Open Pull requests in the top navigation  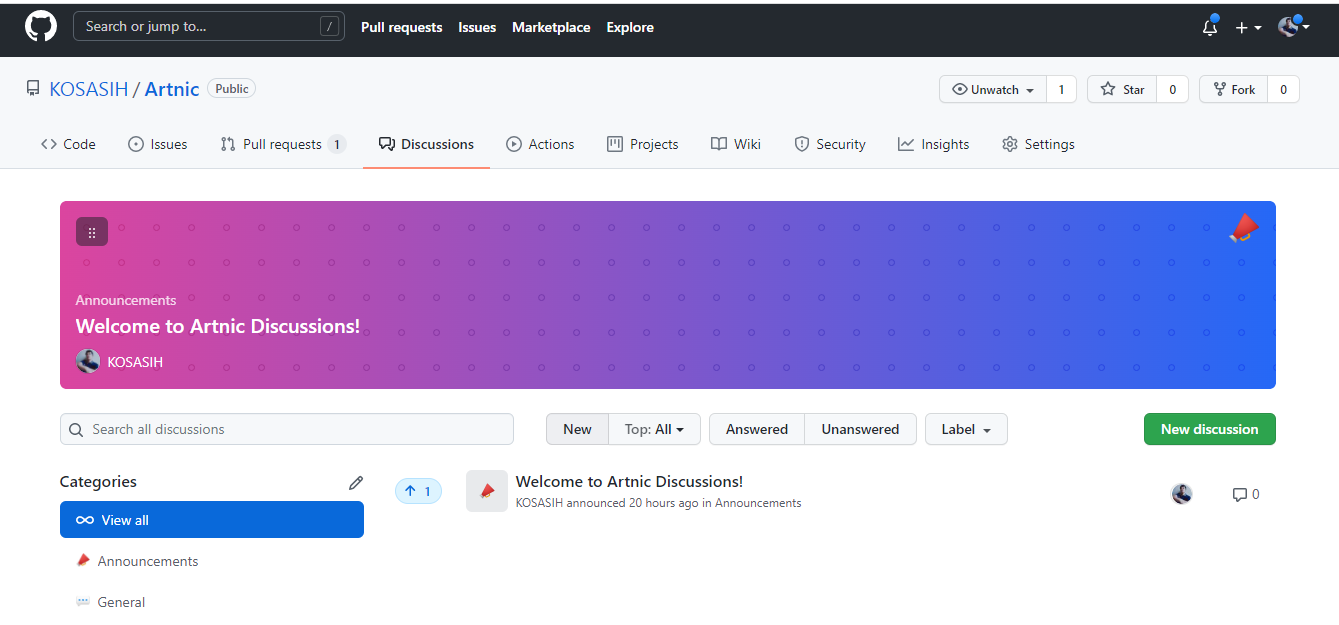point(402,27)
